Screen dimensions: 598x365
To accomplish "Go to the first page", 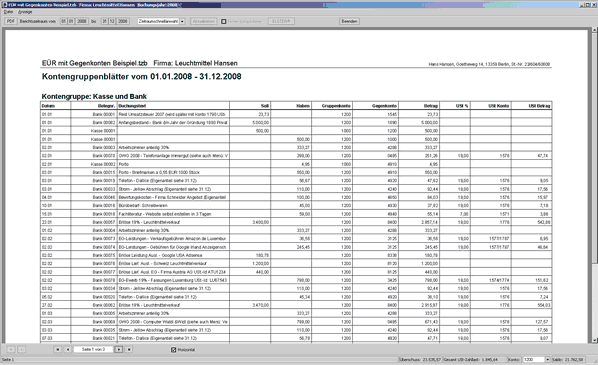I will pyautogui.click(x=58, y=349).
